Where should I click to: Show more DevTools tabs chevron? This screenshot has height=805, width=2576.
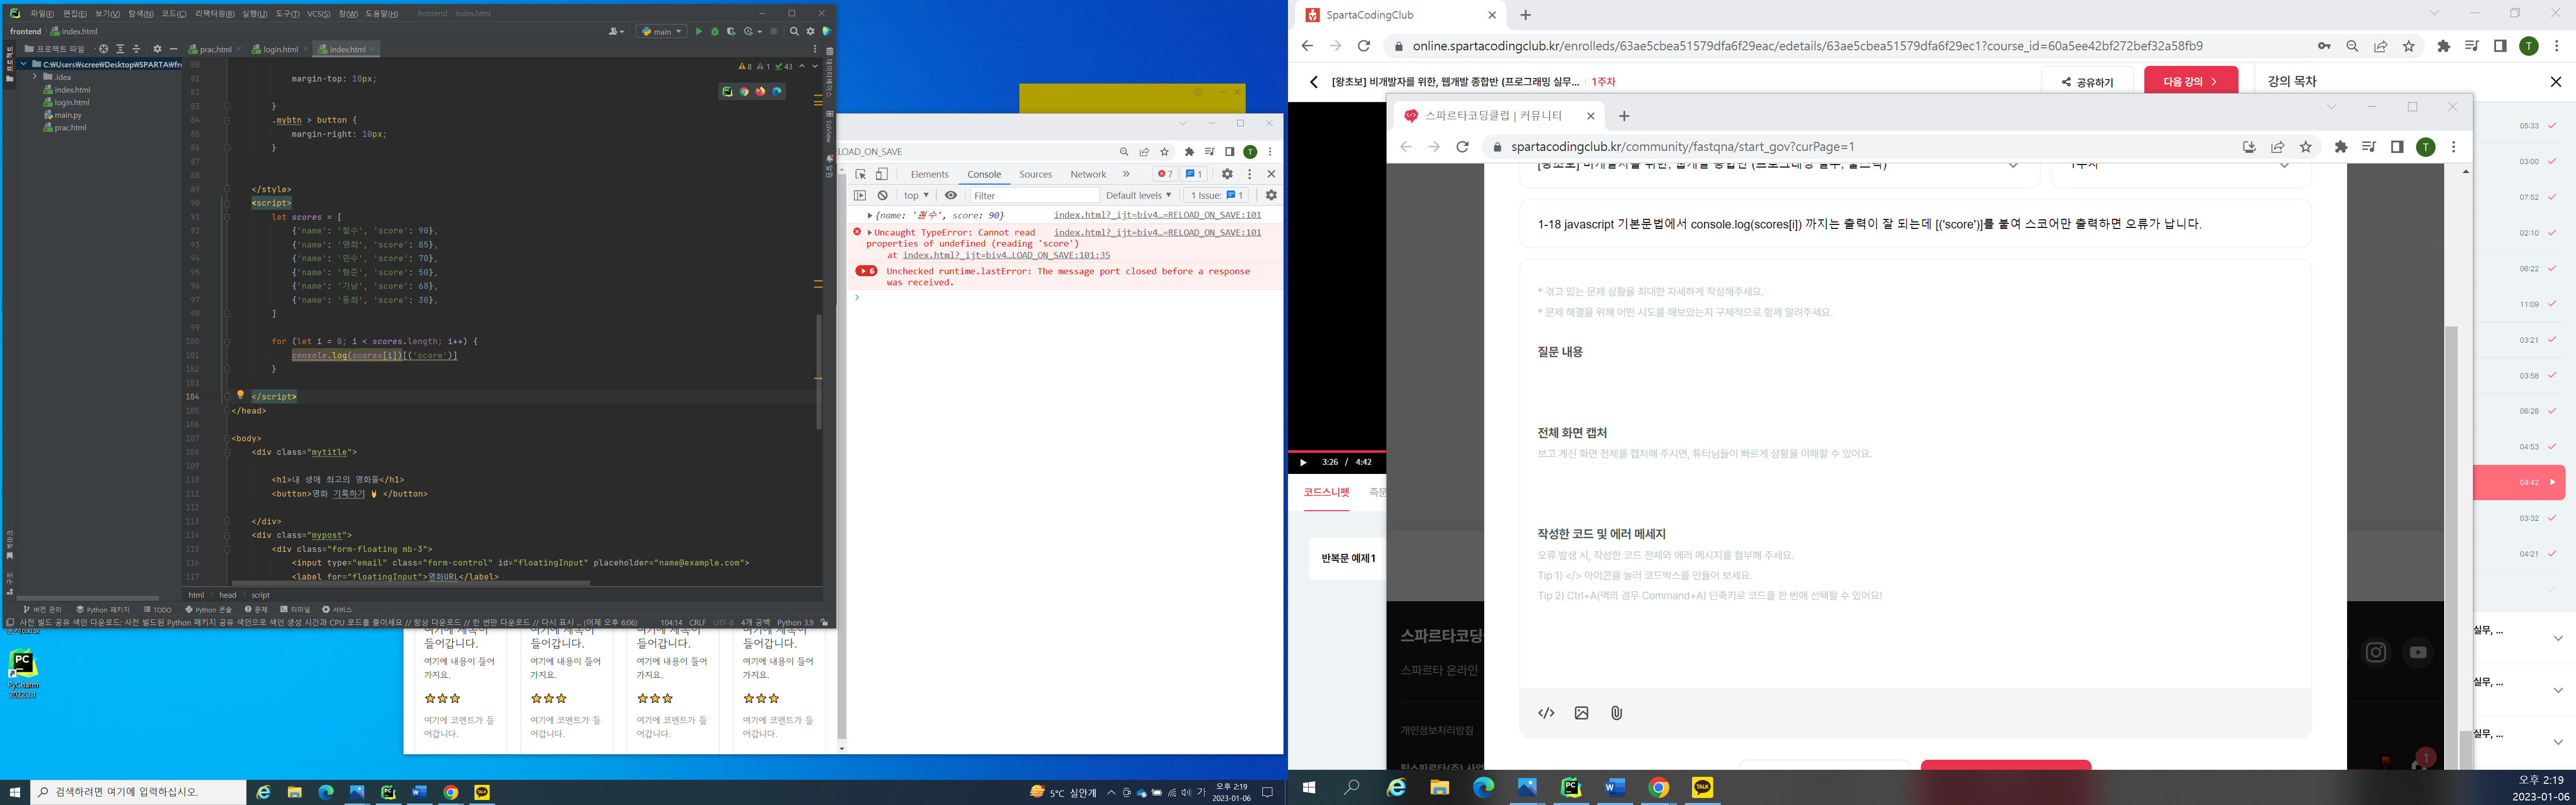coord(1126,174)
